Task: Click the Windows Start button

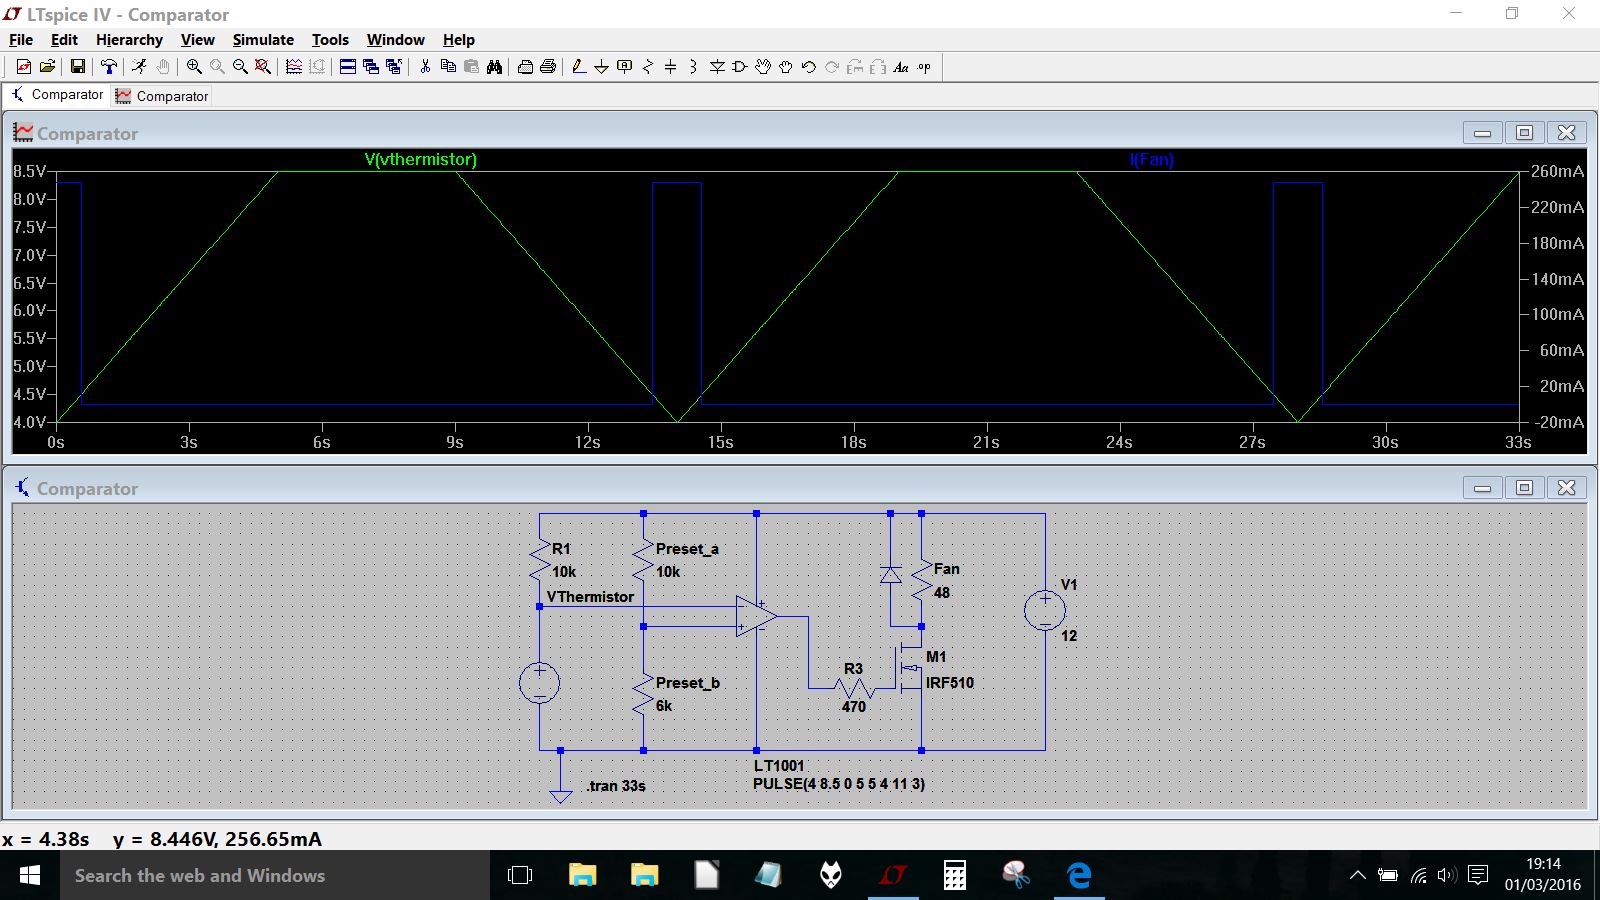Action: (x=29, y=876)
